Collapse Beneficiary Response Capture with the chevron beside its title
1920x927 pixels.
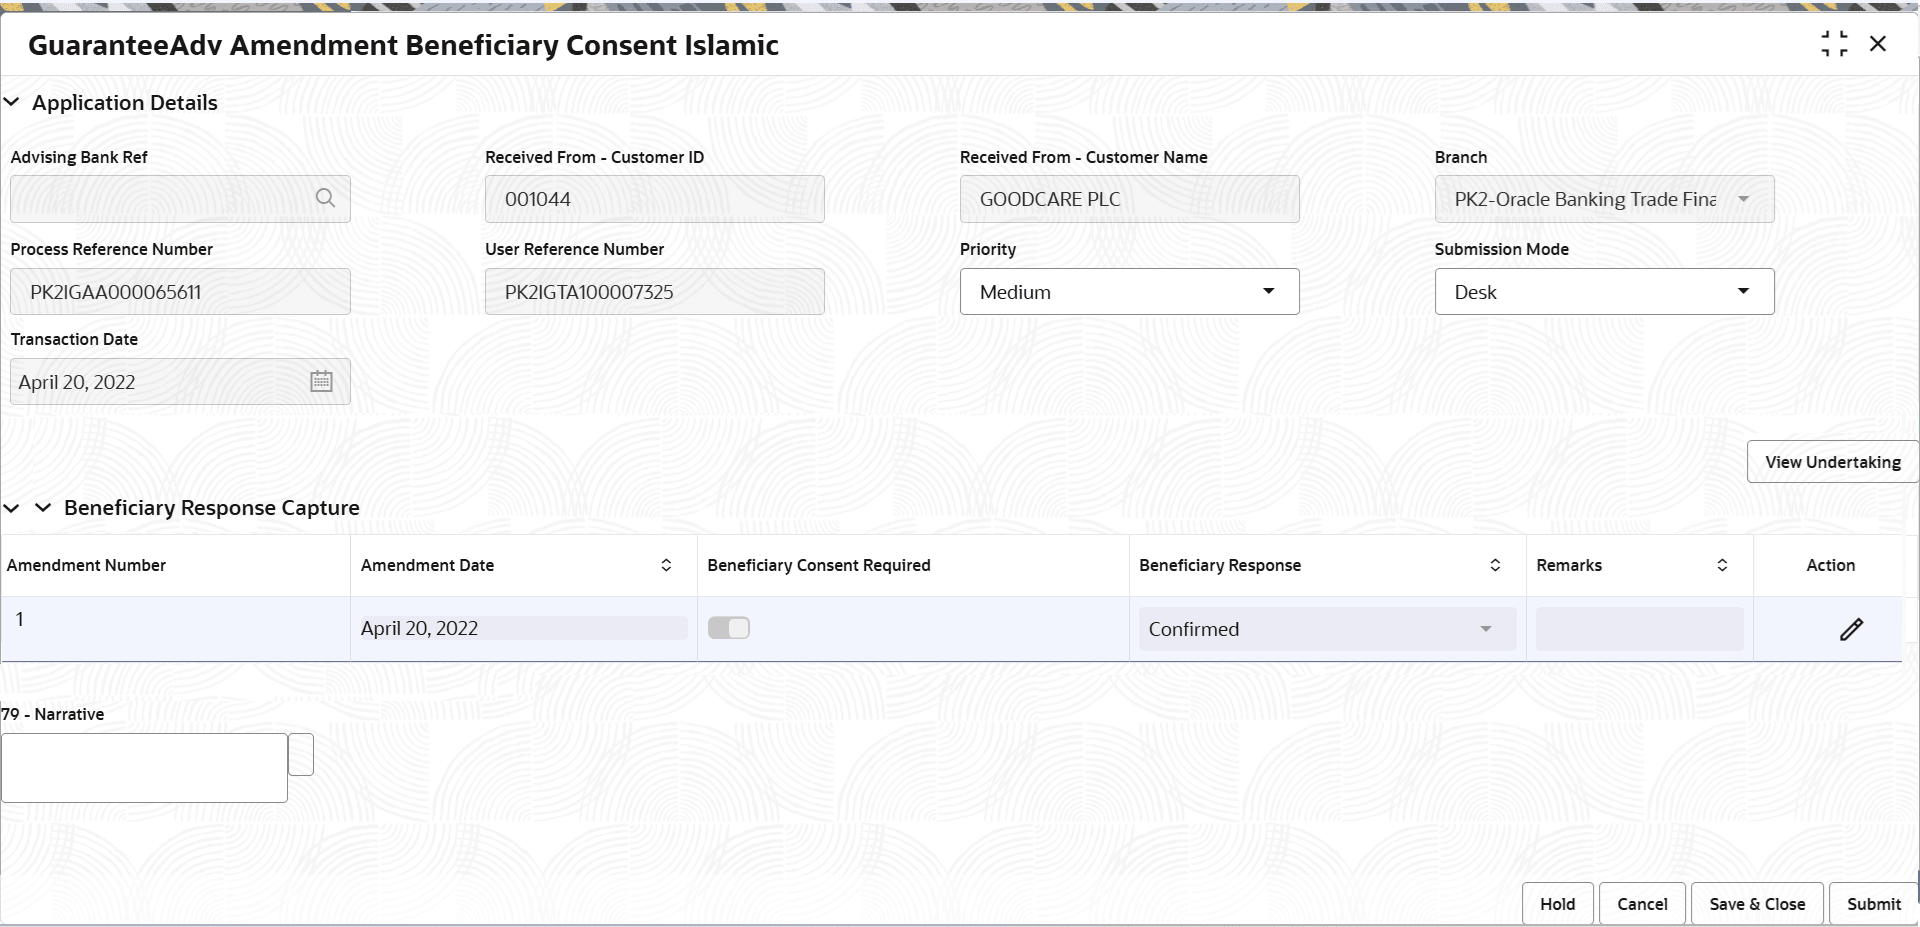(43, 507)
